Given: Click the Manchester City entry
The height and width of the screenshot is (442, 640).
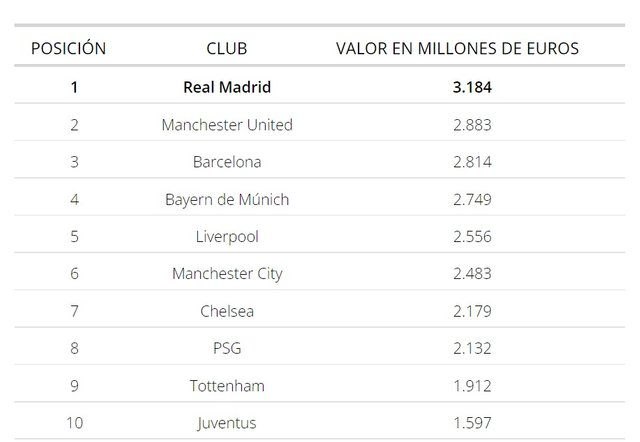Looking at the screenshot, I should pos(227,274).
